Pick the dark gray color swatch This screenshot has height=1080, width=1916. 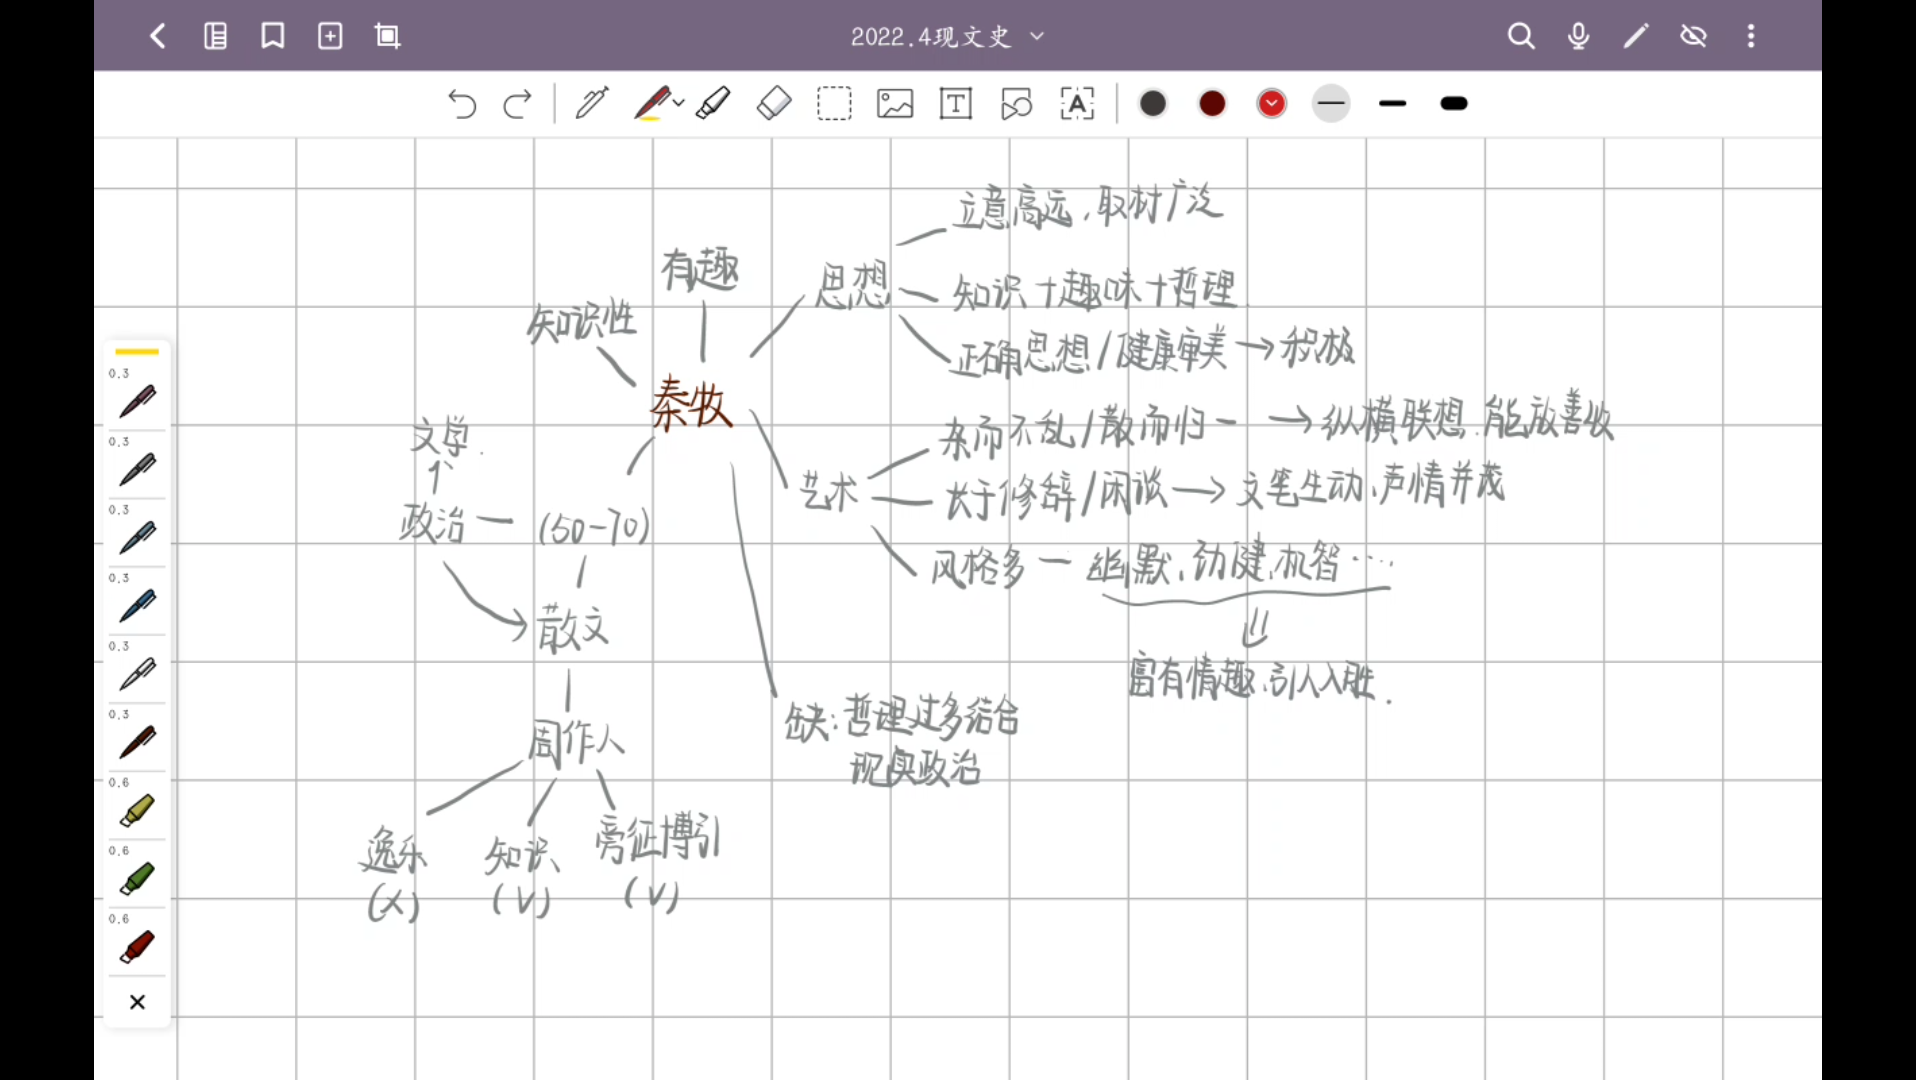[1153, 104]
